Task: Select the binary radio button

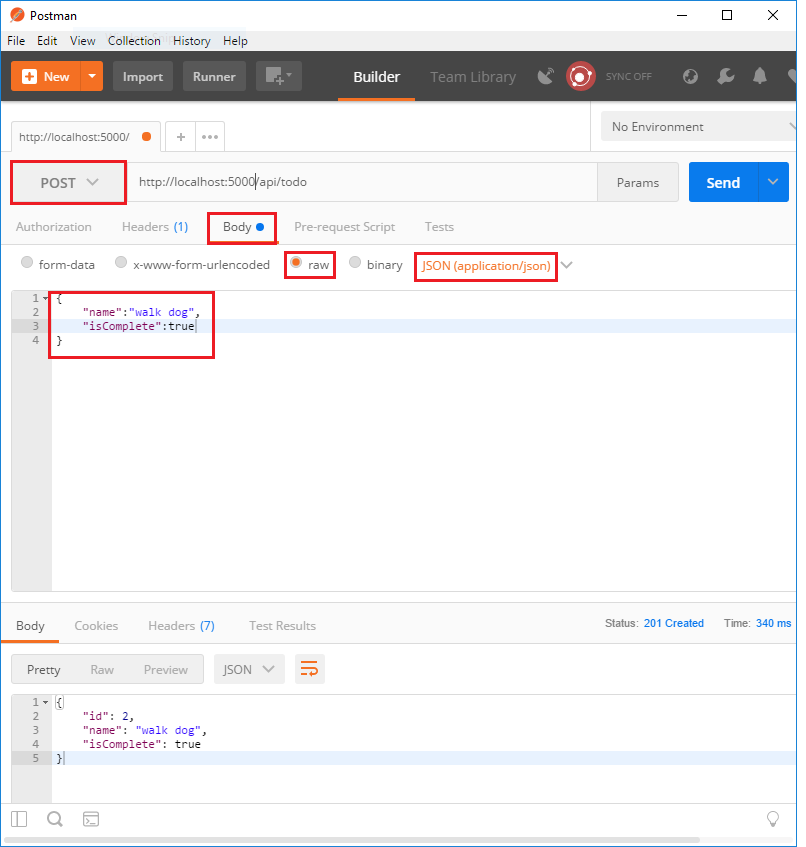Action: [x=355, y=263]
